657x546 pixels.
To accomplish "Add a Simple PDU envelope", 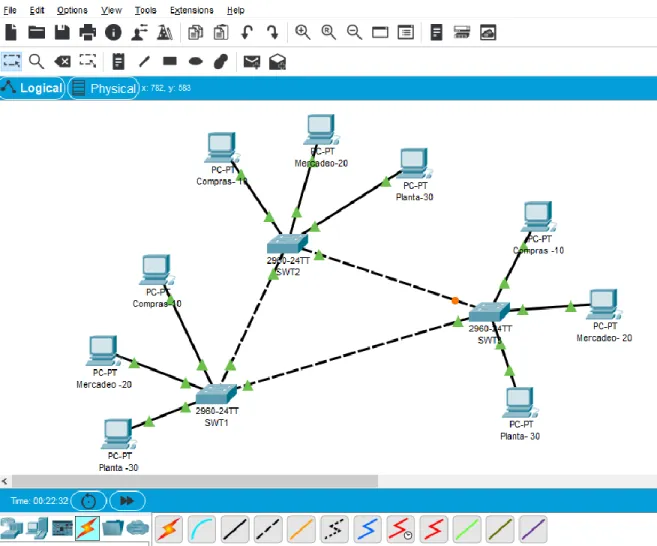I will click(x=252, y=62).
